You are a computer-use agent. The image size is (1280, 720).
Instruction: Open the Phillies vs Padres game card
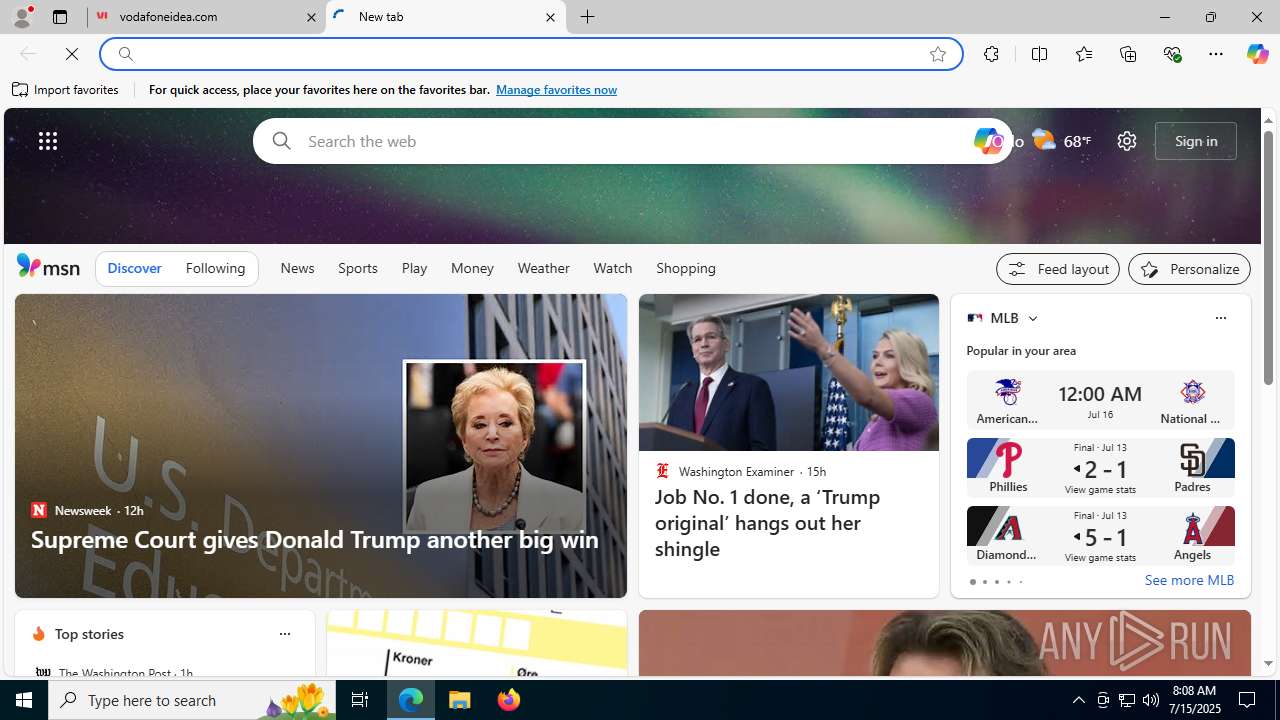pyautogui.click(x=1100, y=468)
